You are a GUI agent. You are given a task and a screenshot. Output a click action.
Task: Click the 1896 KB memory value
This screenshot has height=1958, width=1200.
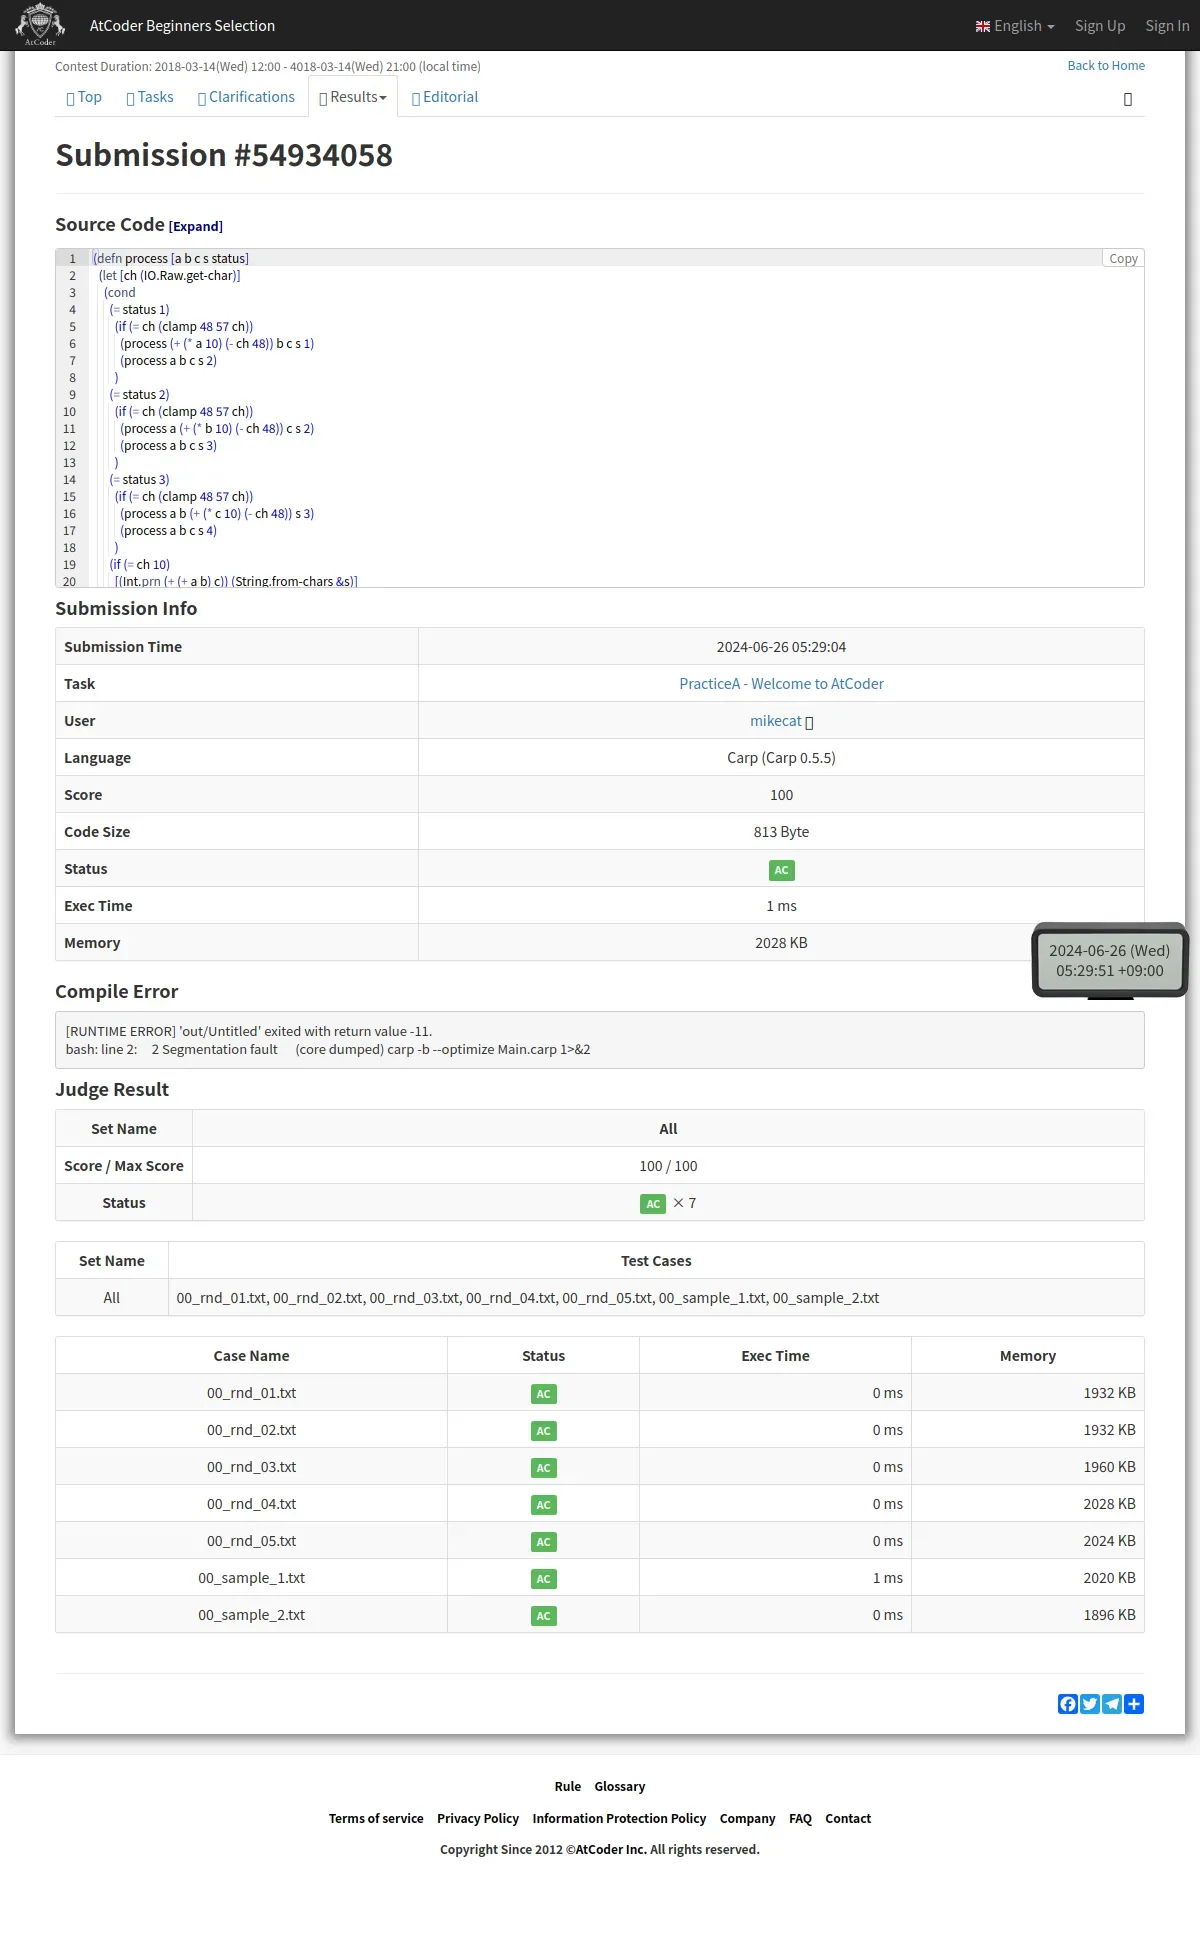(x=1109, y=1615)
